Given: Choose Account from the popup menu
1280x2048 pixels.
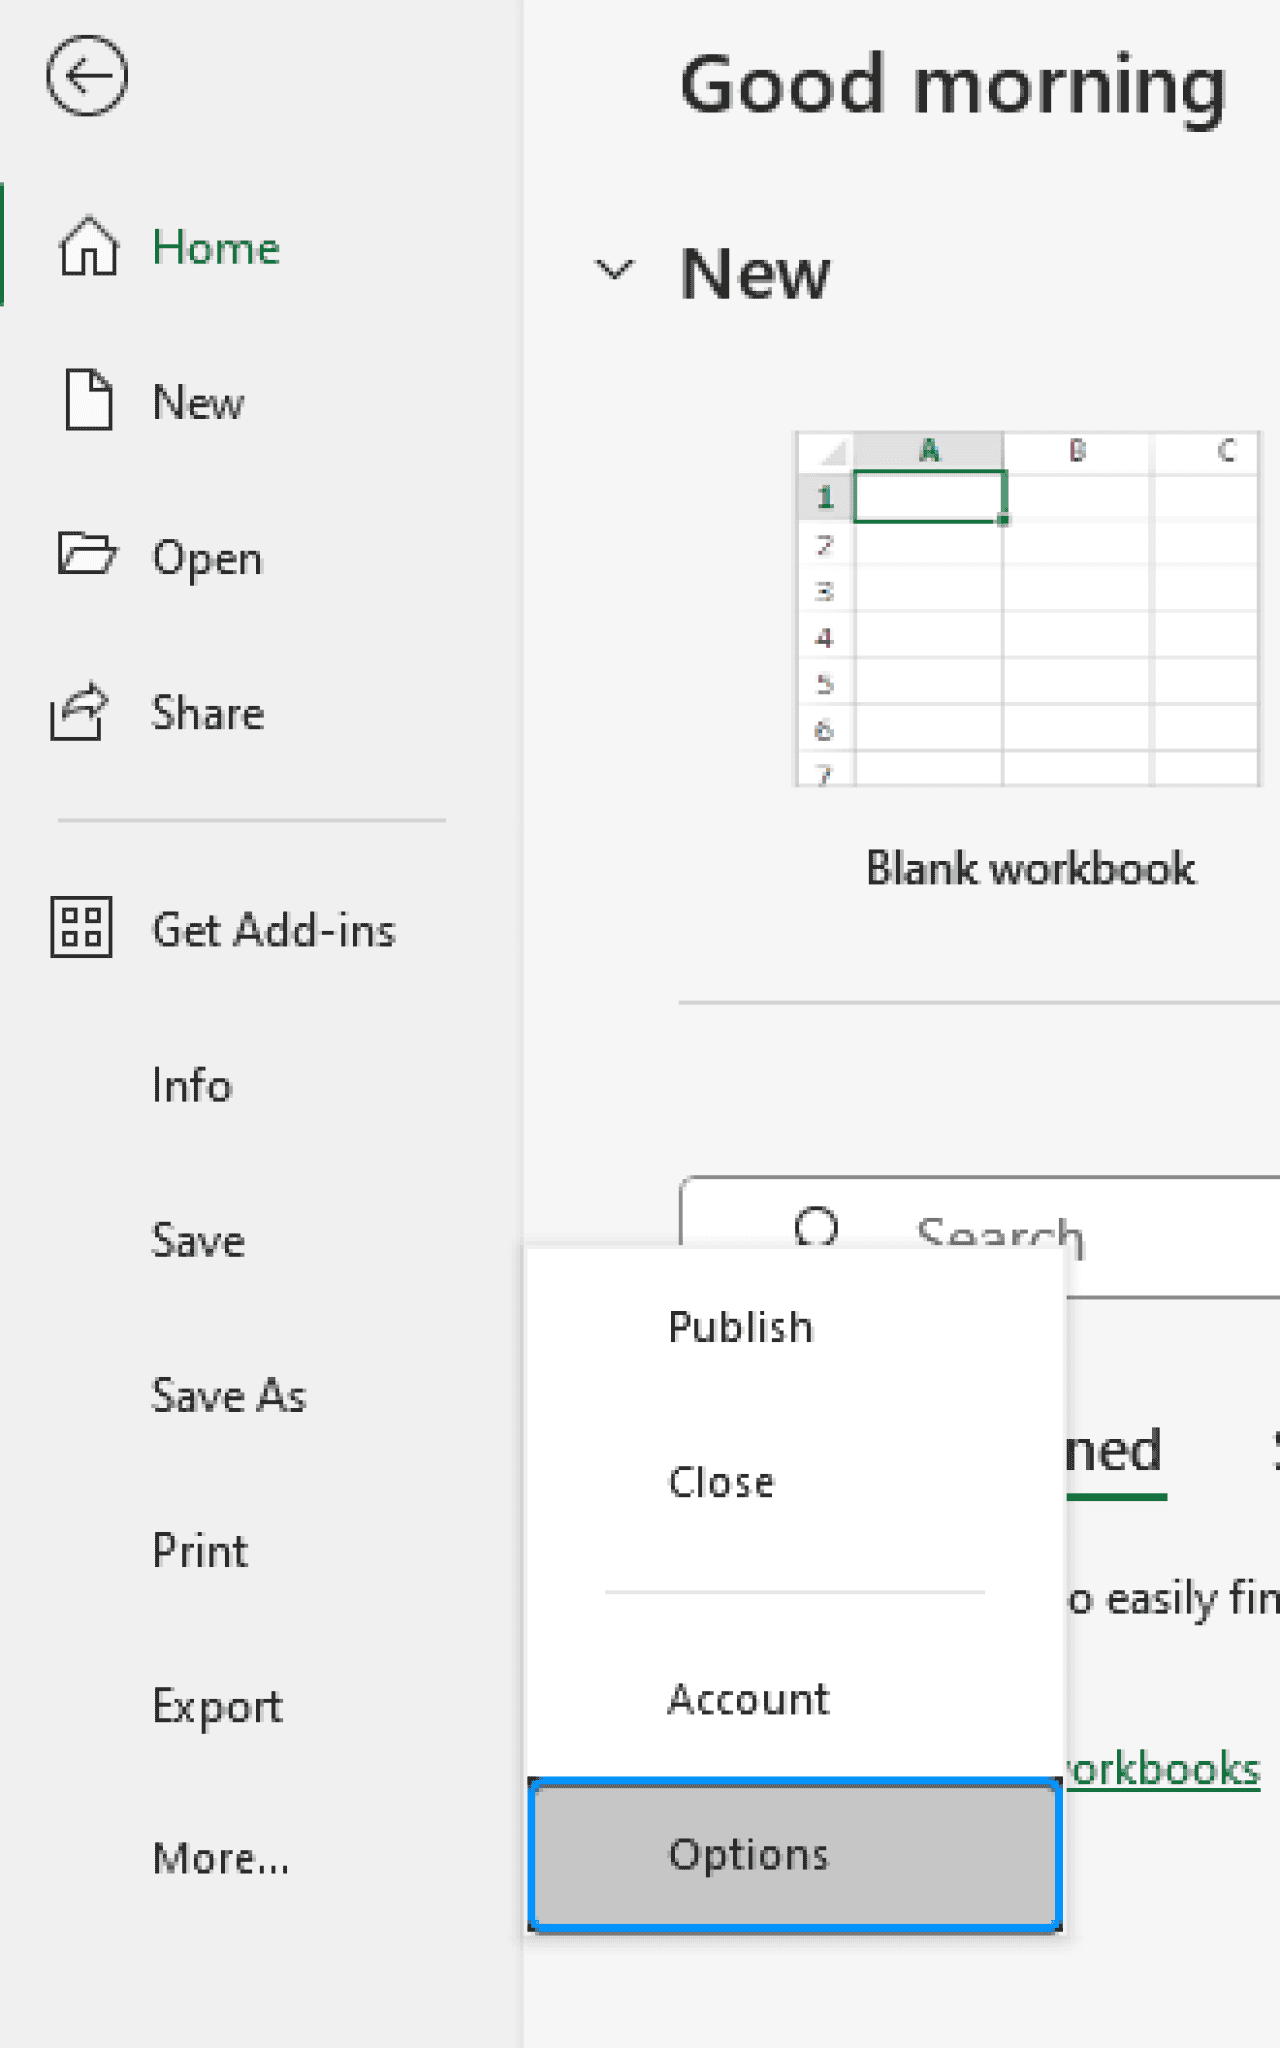Looking at the screenshot, I should 748,1699.
